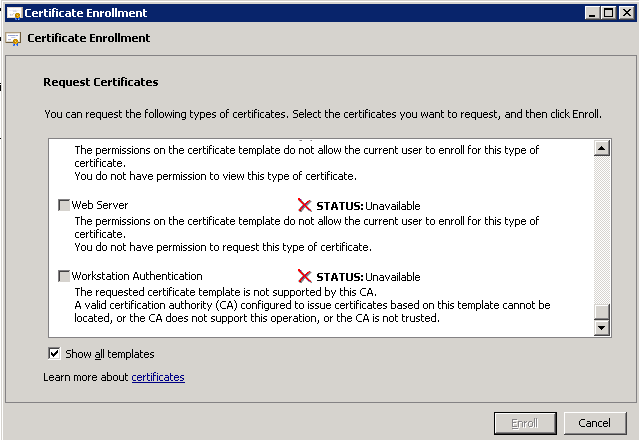
Task: Click the Certificate Enrollment header icon
Action: 13,39
